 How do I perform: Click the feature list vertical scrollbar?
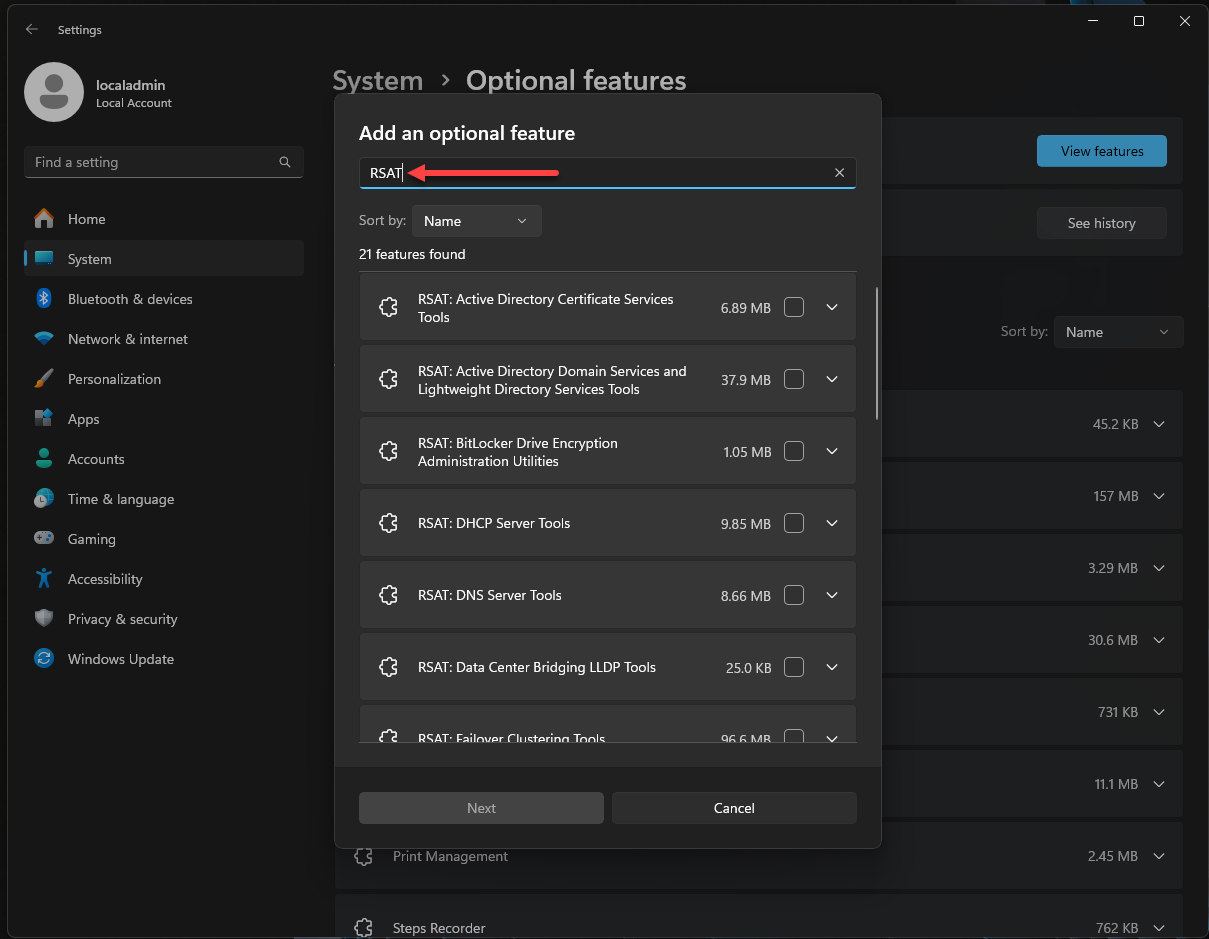click(x=877, y=354)
